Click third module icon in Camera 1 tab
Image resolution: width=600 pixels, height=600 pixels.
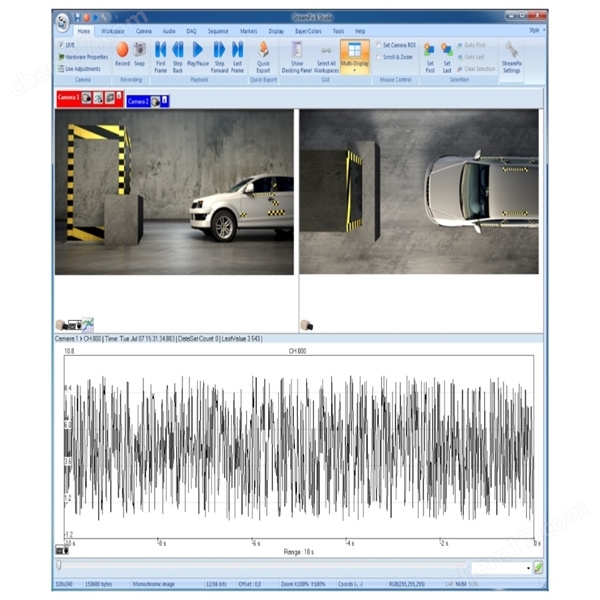pos(110,98)
